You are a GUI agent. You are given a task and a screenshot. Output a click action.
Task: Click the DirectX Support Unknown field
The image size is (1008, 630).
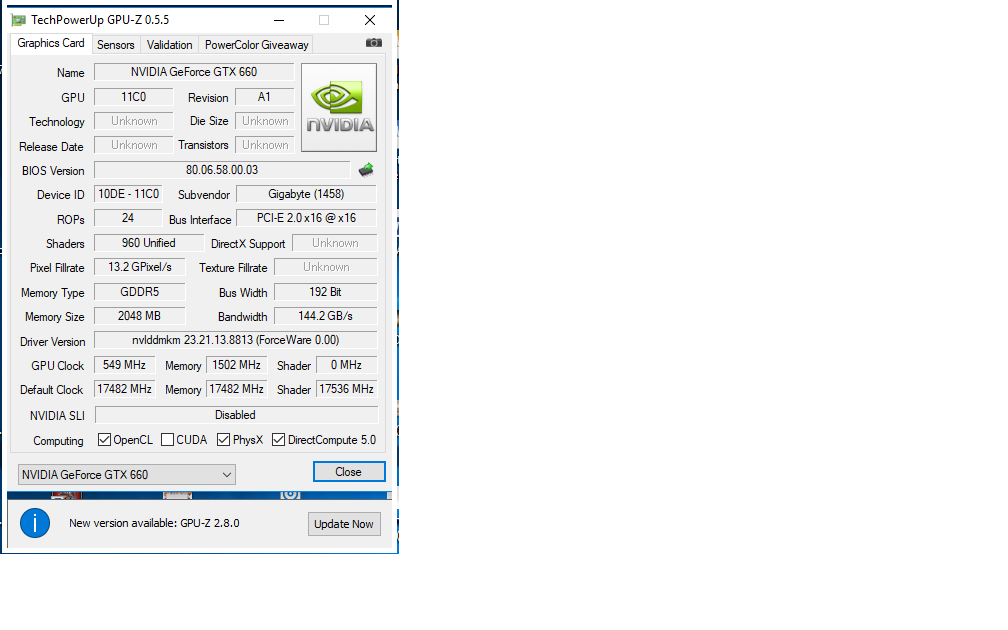pos(335,243)
